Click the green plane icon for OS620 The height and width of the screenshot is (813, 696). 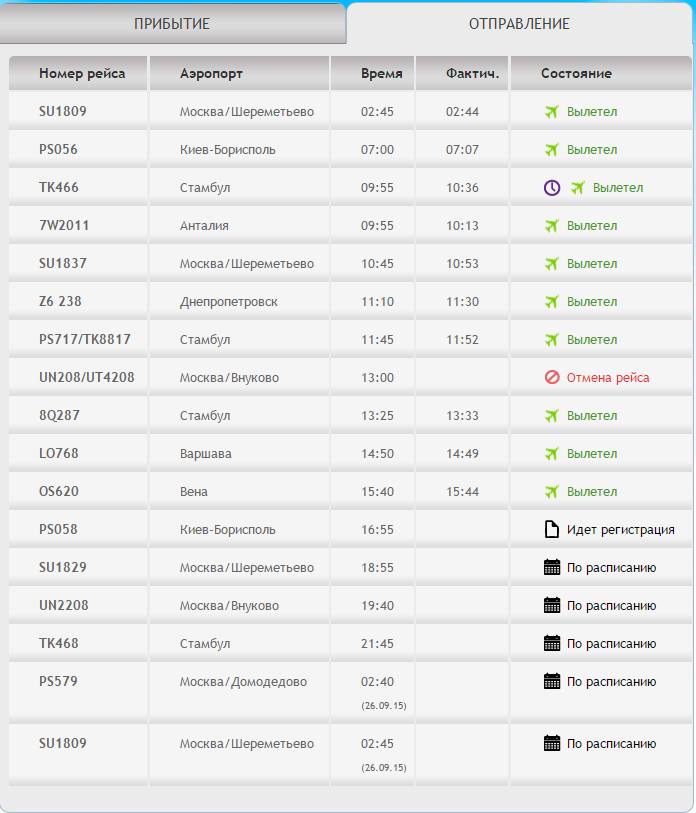pyautogui.click(x=552, y=492)
